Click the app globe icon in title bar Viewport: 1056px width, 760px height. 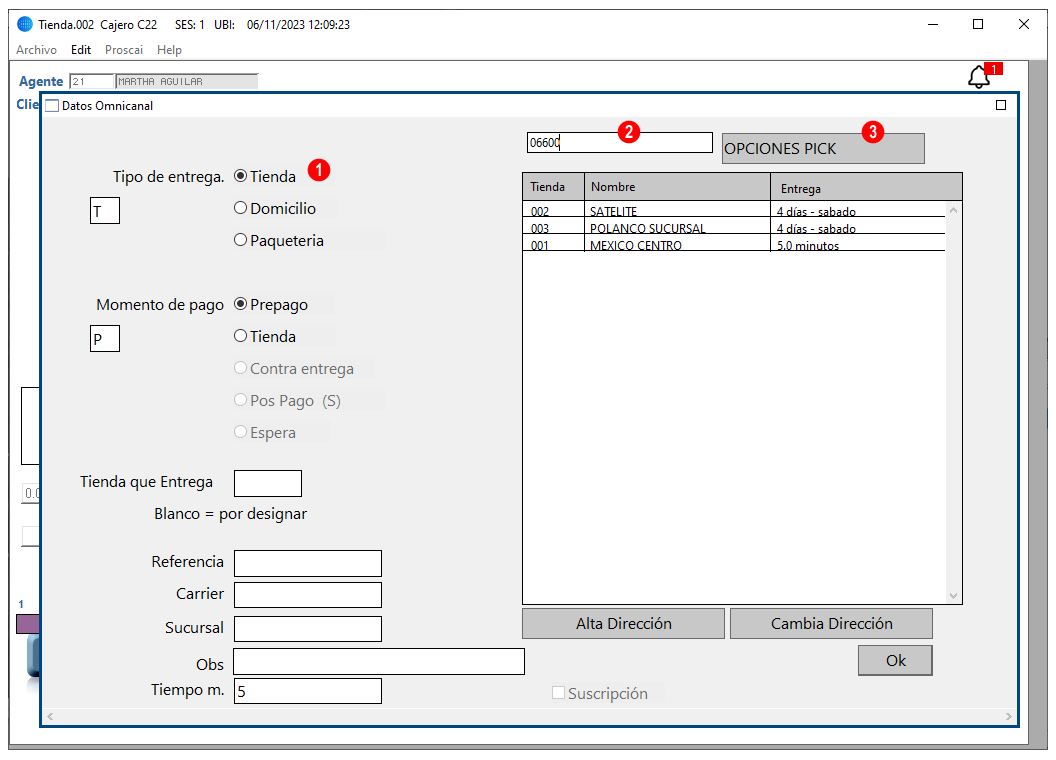[x=24, y=24]
